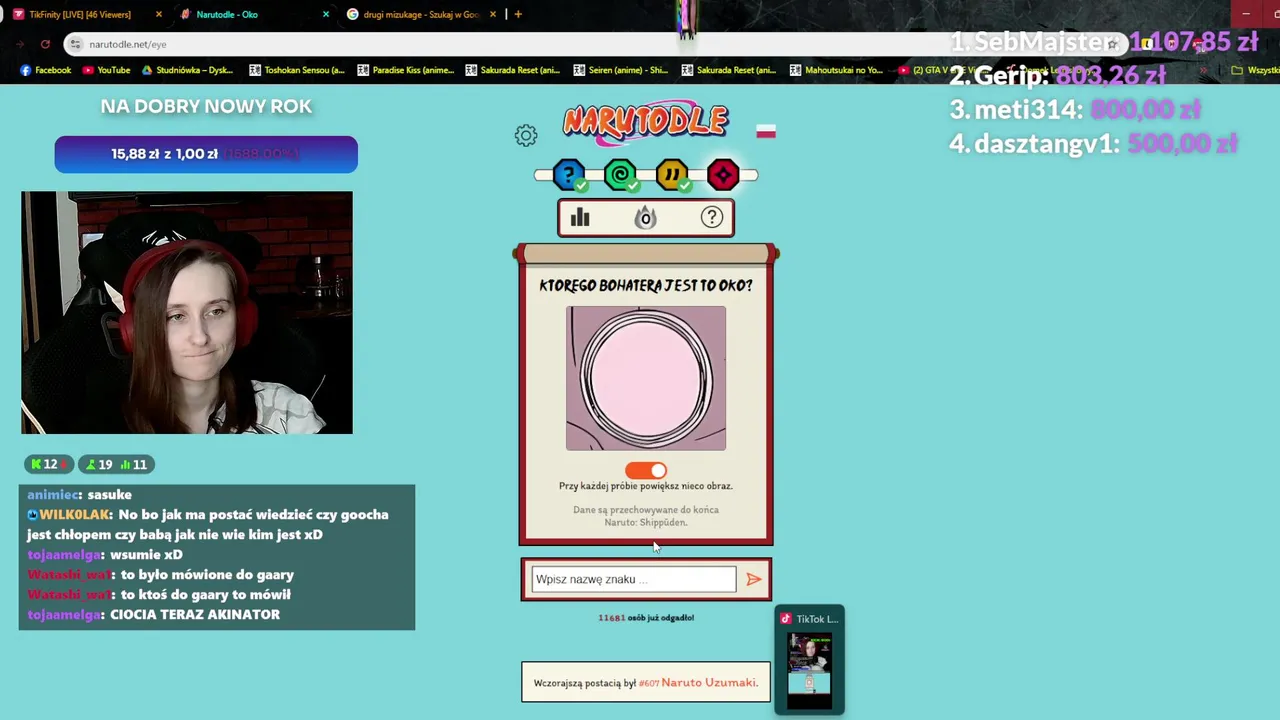Image resolution: width=1280 pixels, height=720 pixels.
Task: Click "KTÓREGO BOHATERA JEST TO OKO?" heading
Action: (x=646, y=285)
